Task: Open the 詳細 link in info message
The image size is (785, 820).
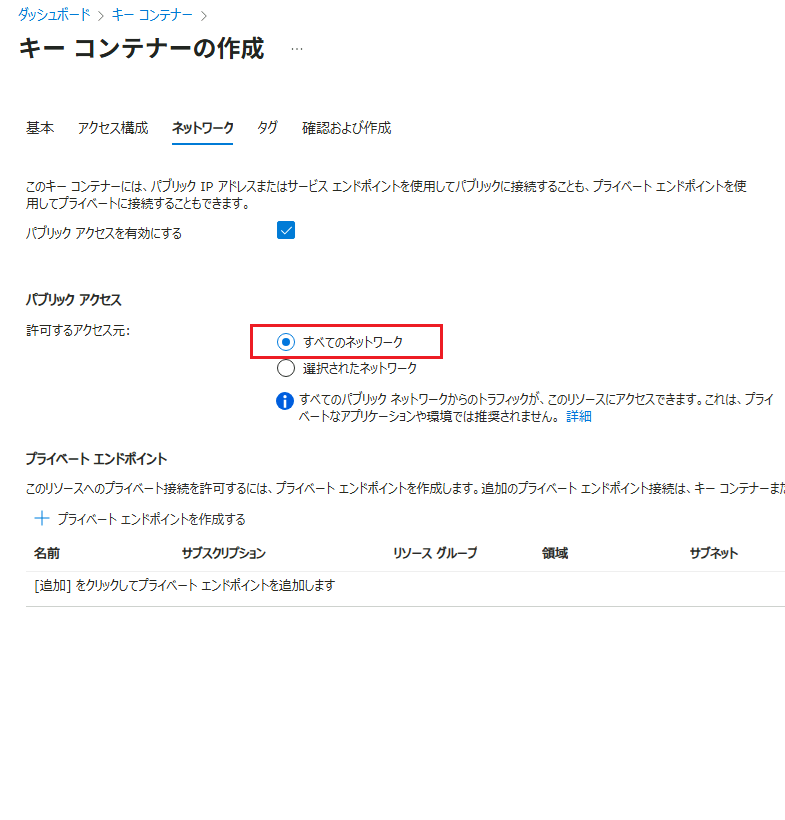Action: pos(579,416)
